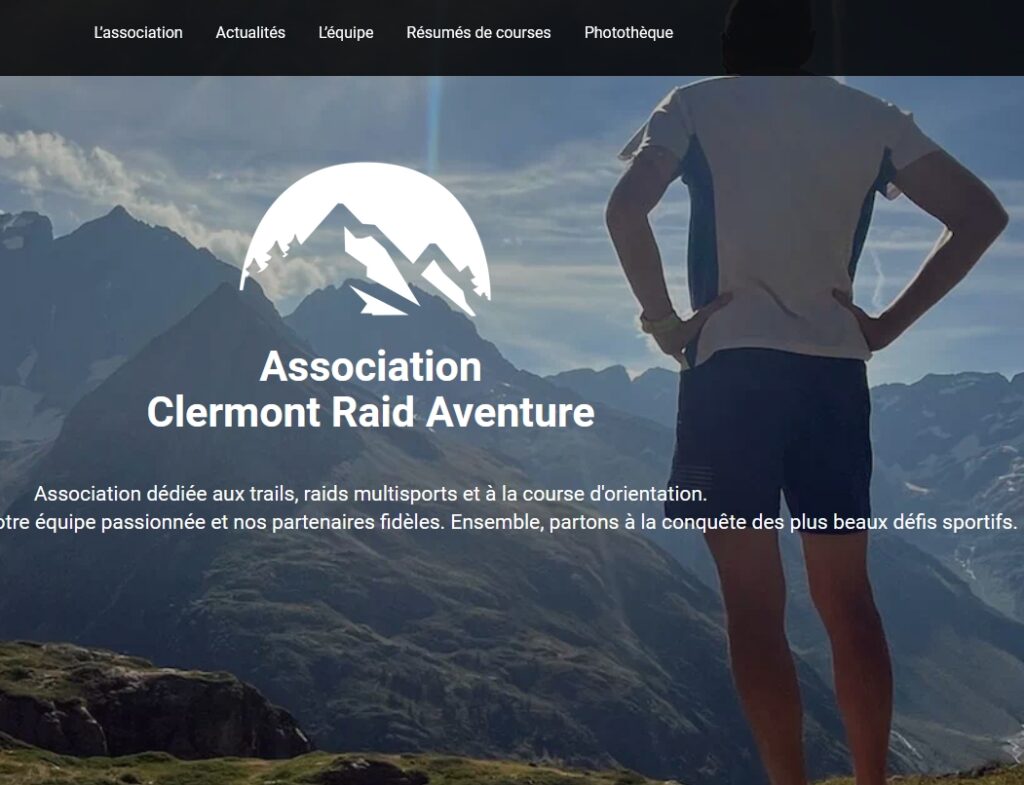Click the vertical light beam in the sky
Viewport: 1024px width, 785px height.
434,124
